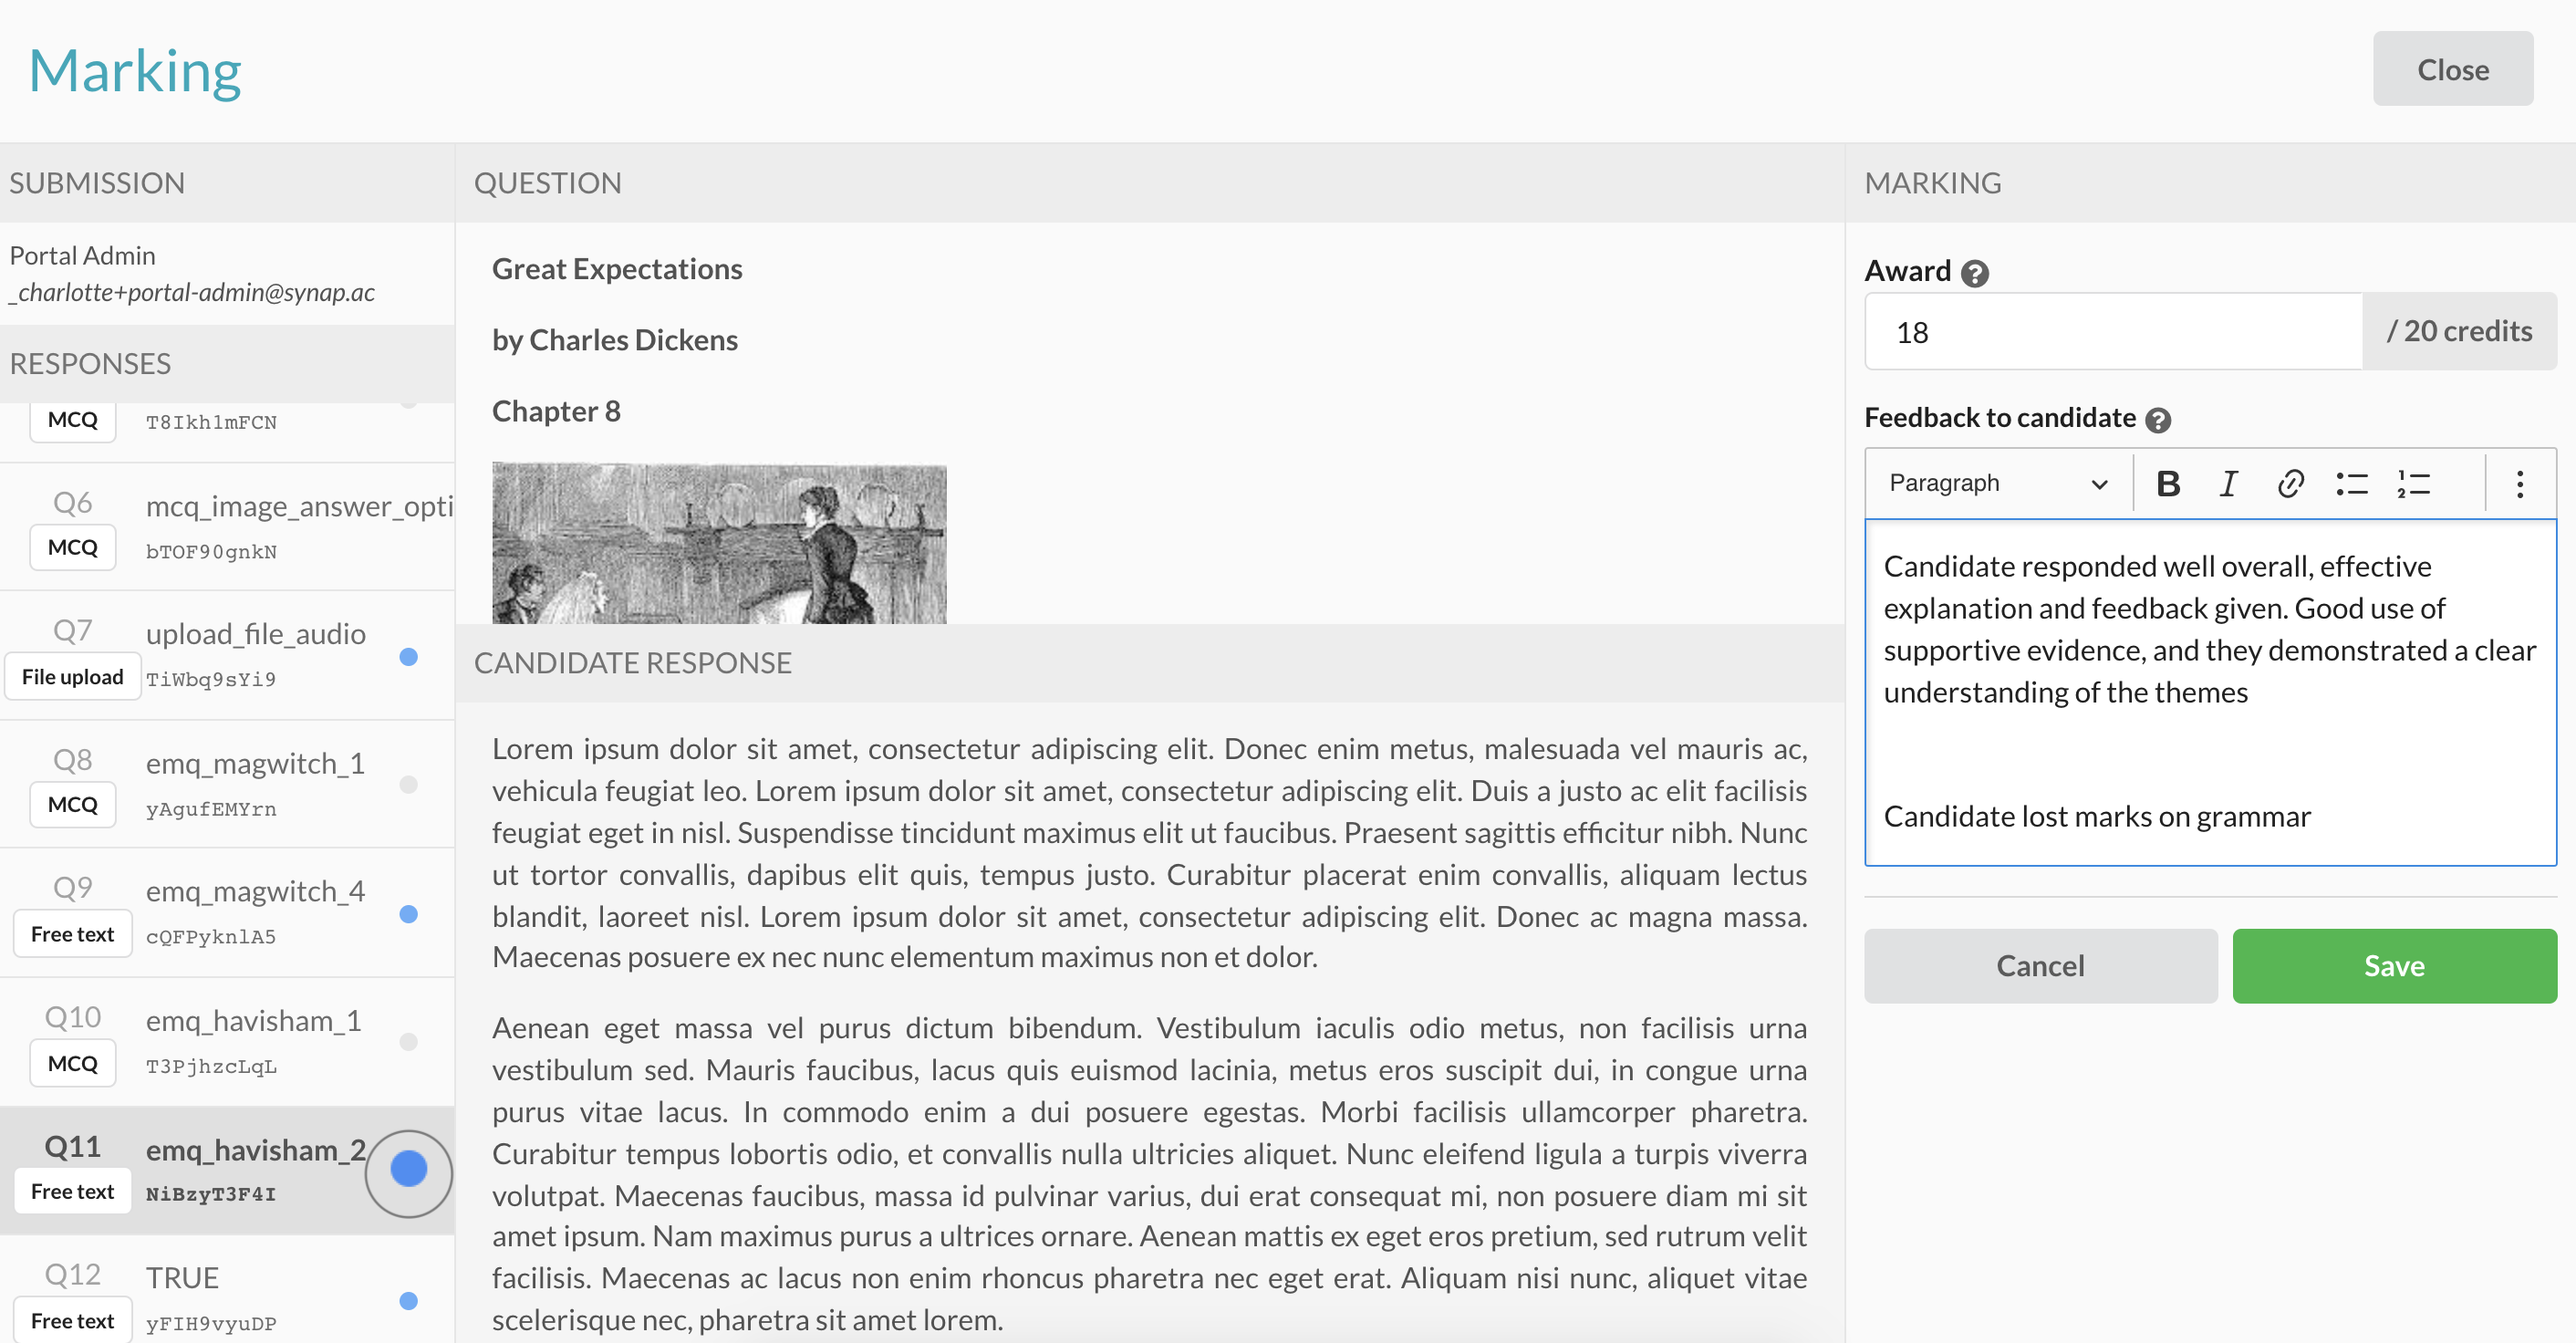Click the 'Great Expectations' question title
Viewport: 2576px width, 1343px height.
(x=617, y=269)
